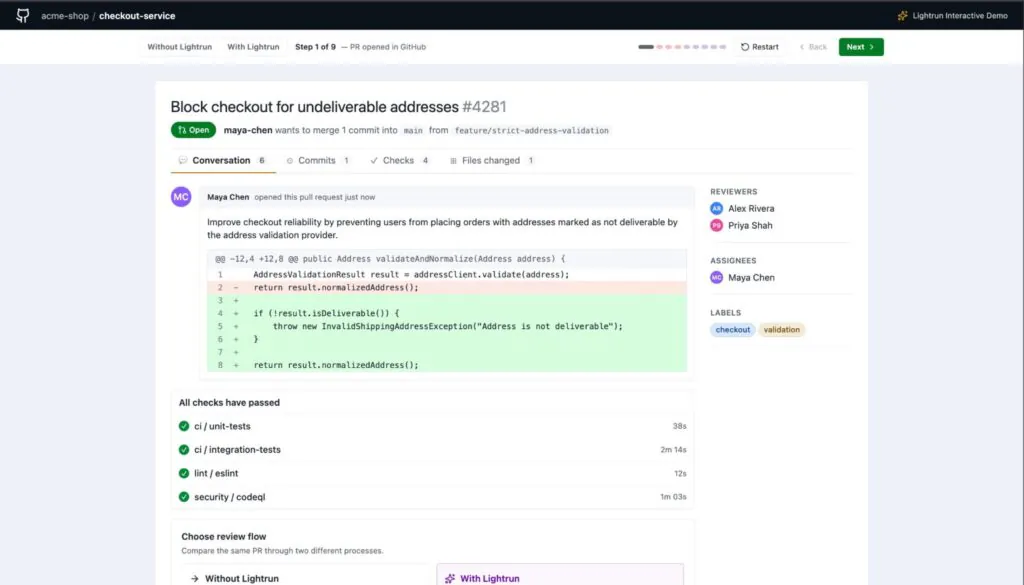The image size is (1024, 585).
Task: Click the security / codeql check name
Action: click(x=230, y=497)
